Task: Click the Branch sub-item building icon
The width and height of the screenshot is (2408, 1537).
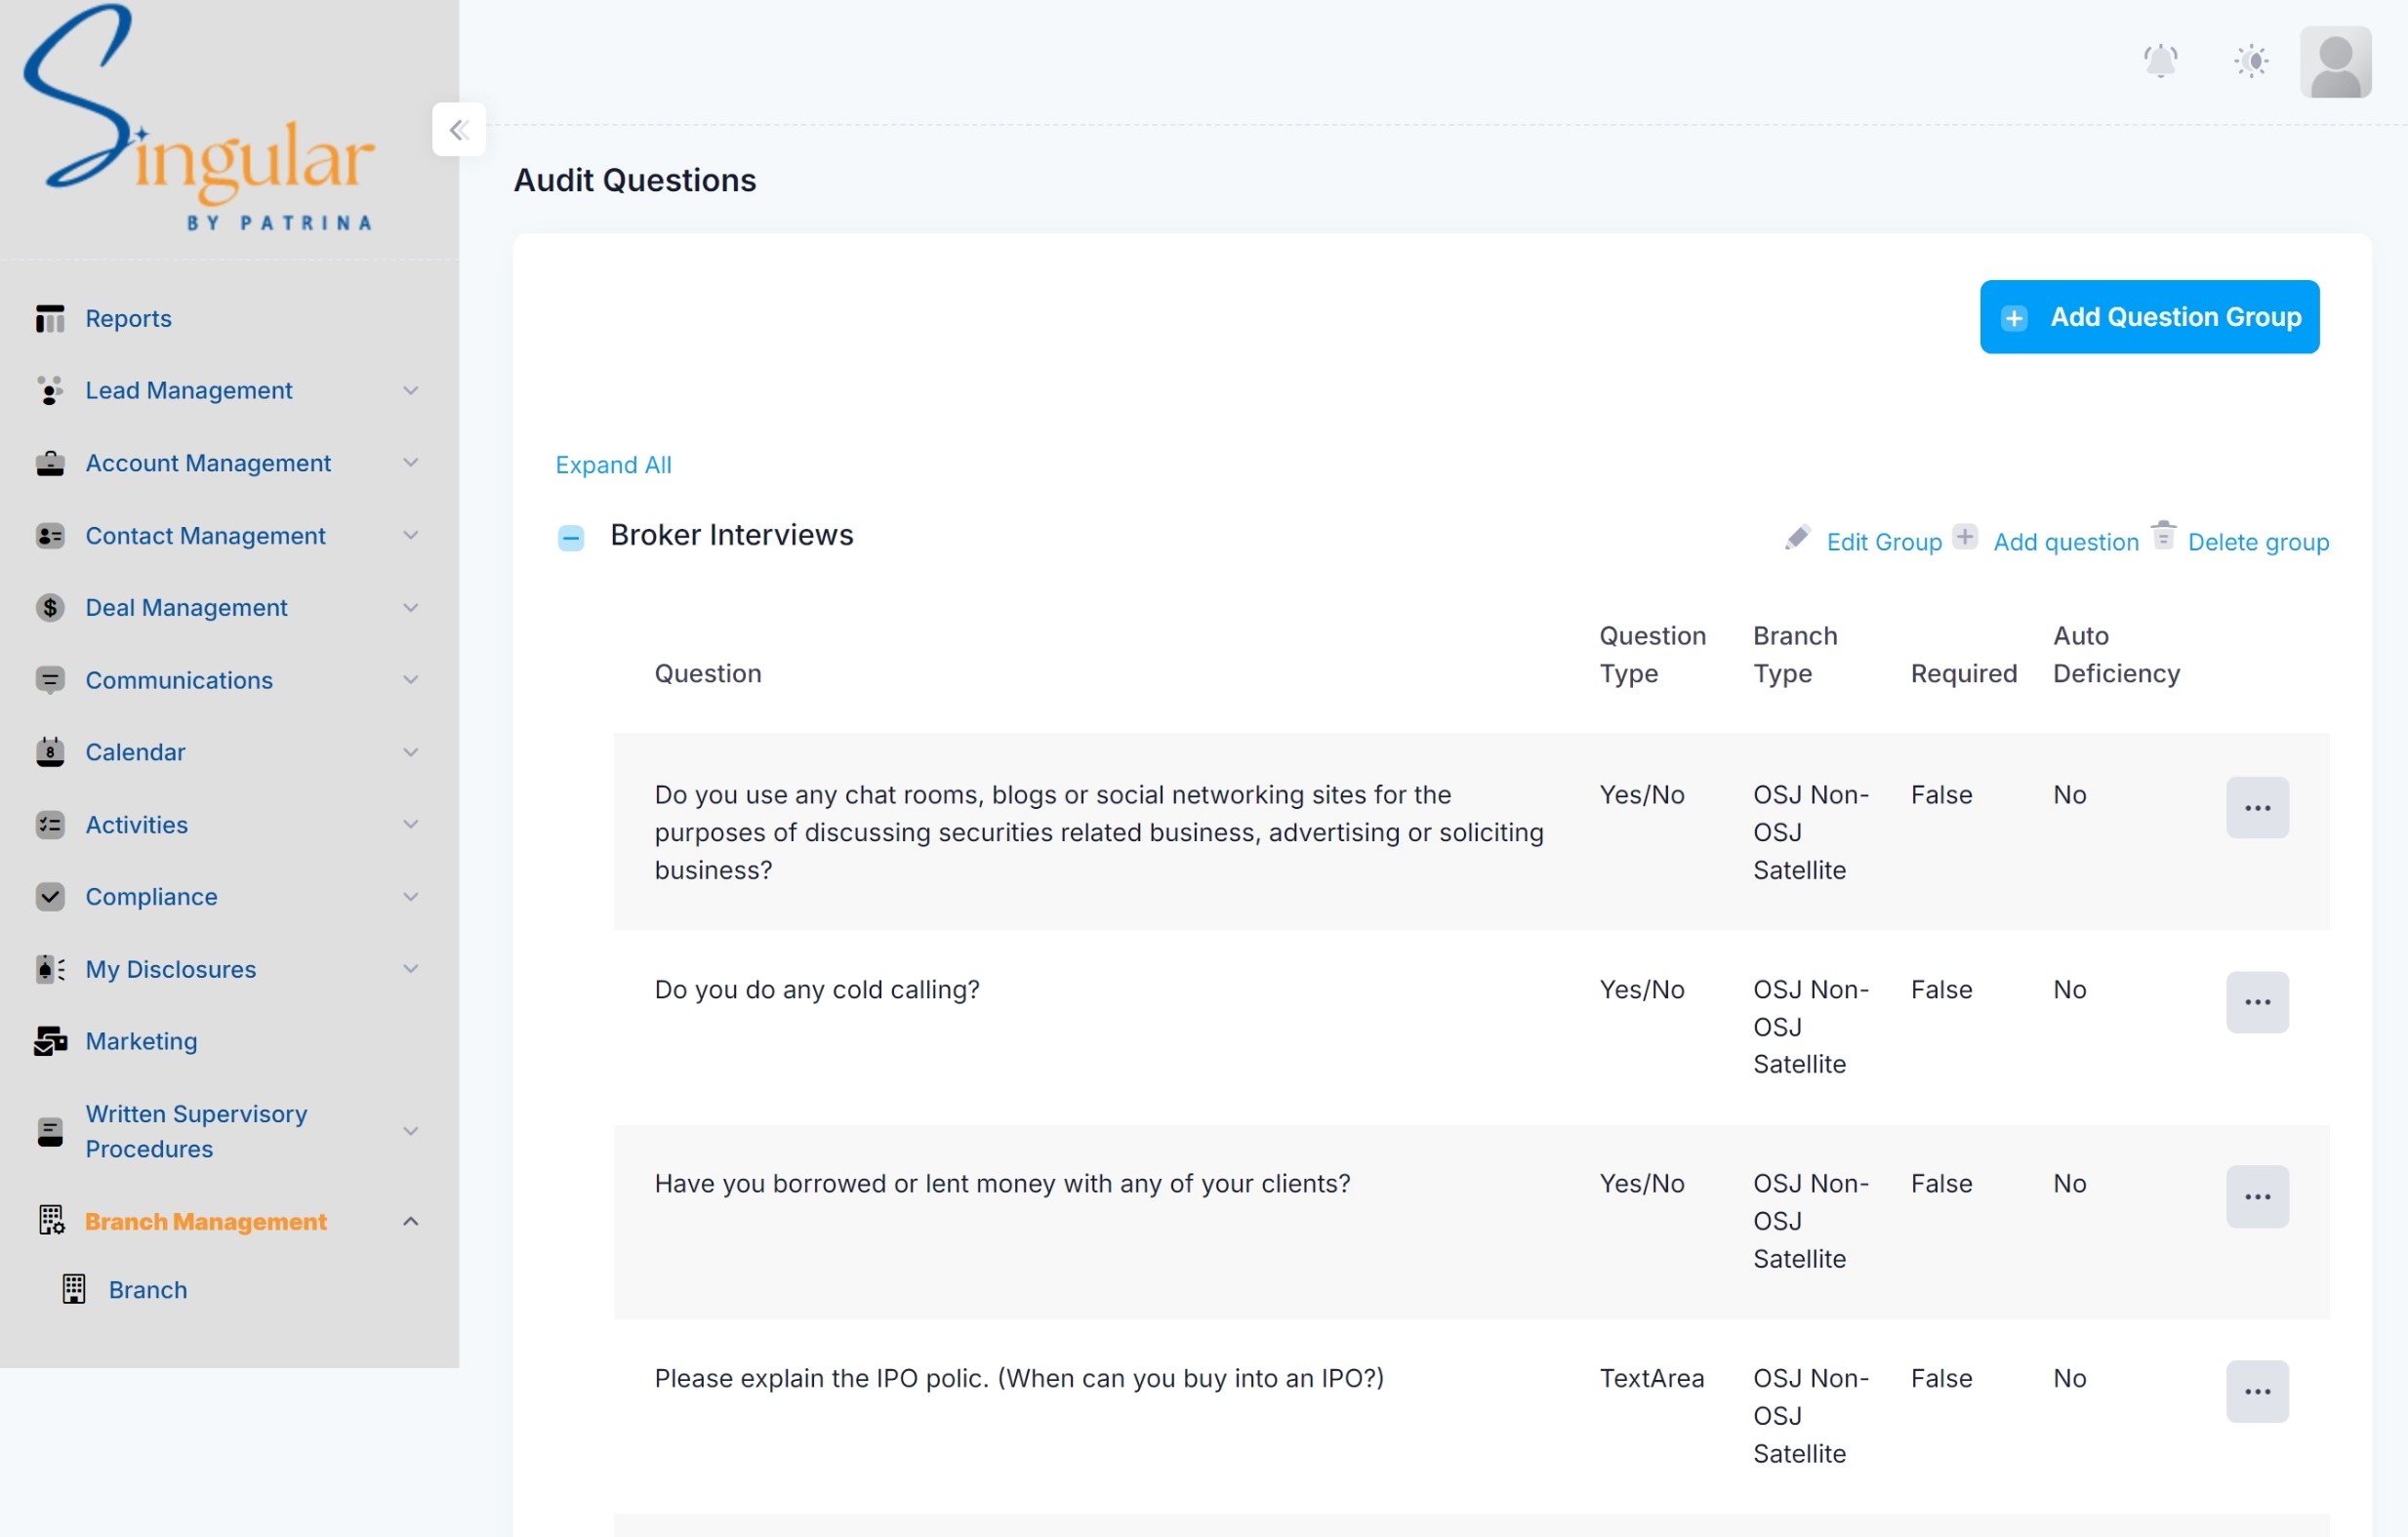Action: click(x=74, y=1289)
